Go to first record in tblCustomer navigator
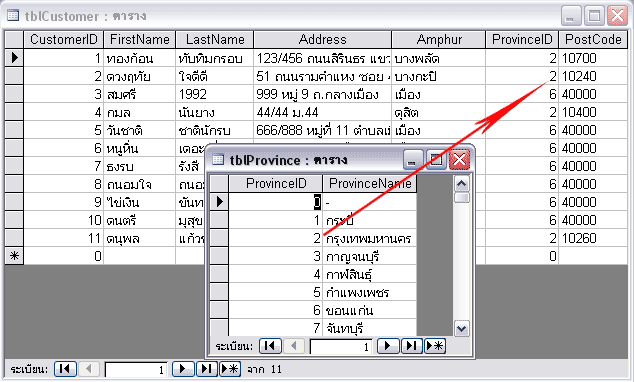Viewport: 634px width, 382px height. [x=65, y=369]
